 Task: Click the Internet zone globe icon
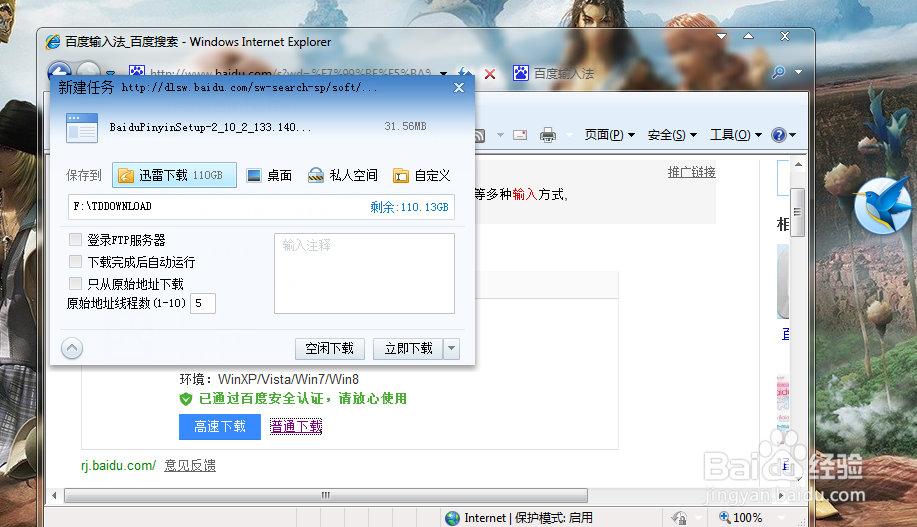(x=452, y=518)
